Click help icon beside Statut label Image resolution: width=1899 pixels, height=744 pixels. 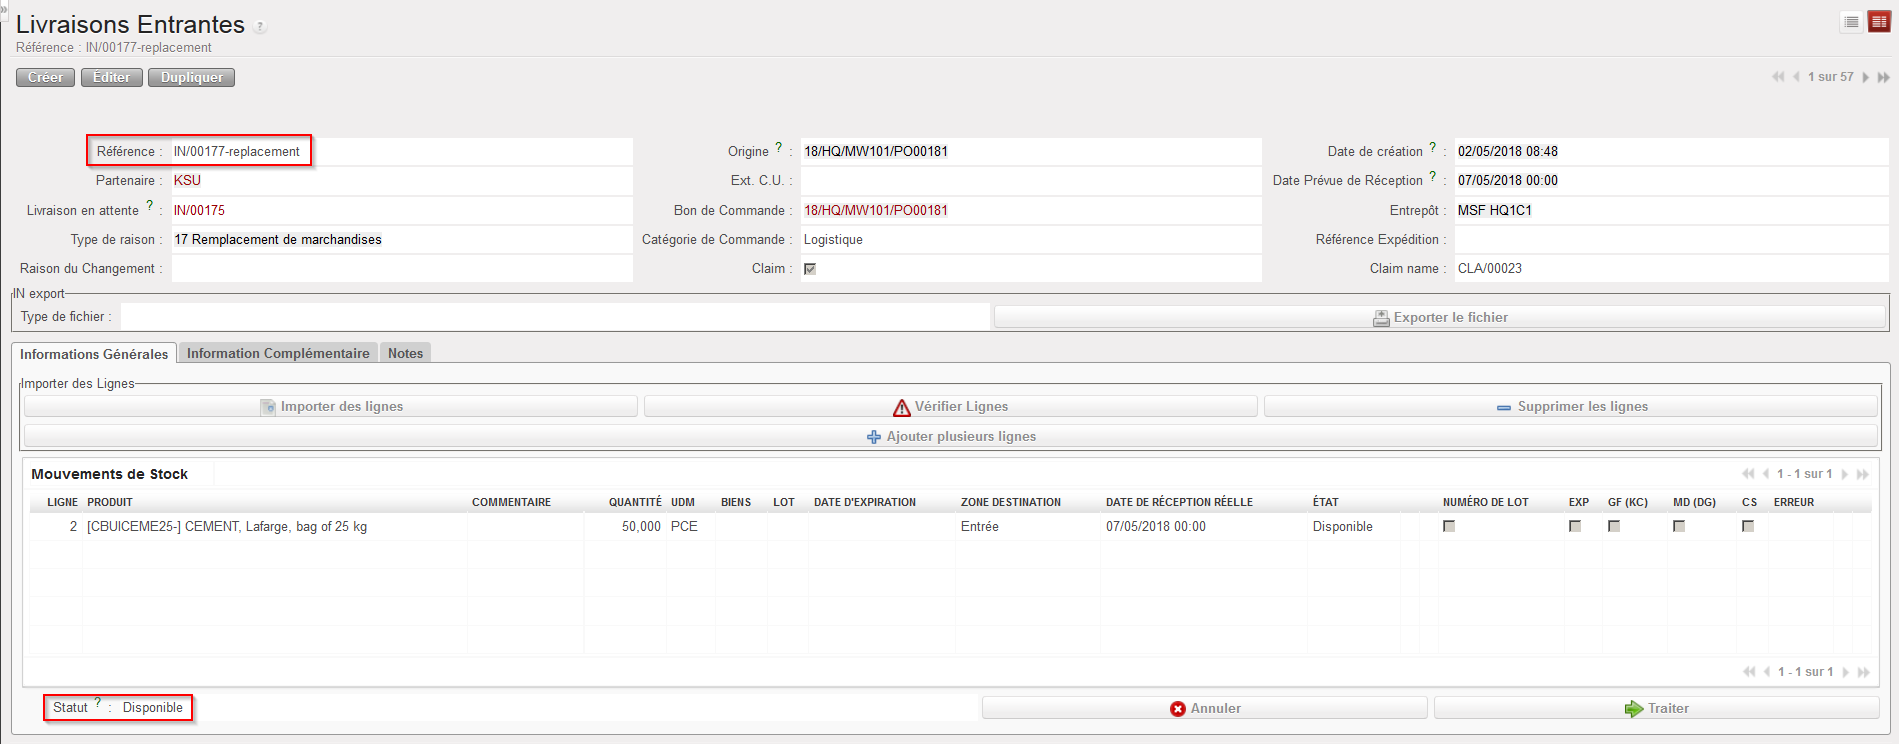coord(98,703)
